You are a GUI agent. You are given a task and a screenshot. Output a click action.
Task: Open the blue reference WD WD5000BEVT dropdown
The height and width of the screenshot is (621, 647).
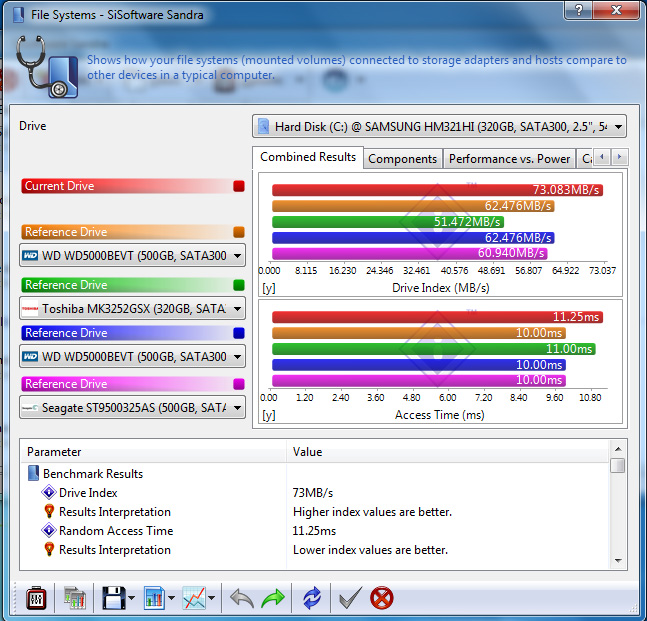coord(132,356)
